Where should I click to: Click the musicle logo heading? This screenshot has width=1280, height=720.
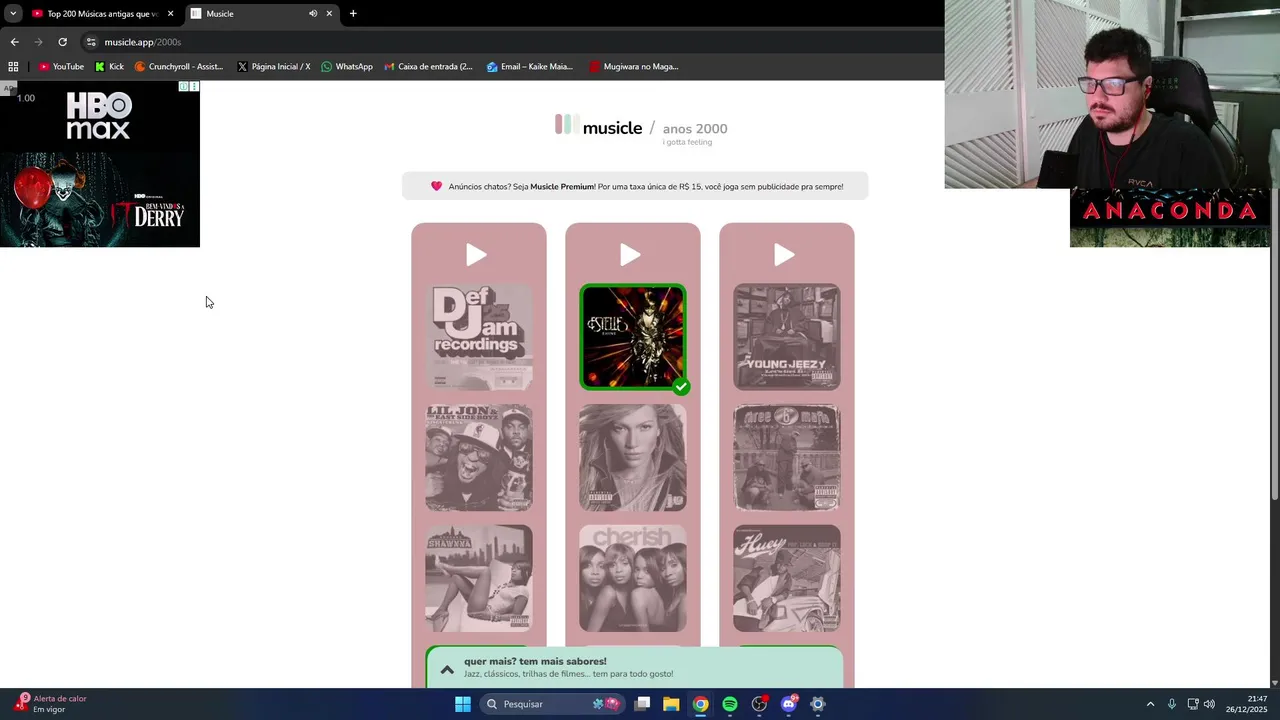[598, 127]
